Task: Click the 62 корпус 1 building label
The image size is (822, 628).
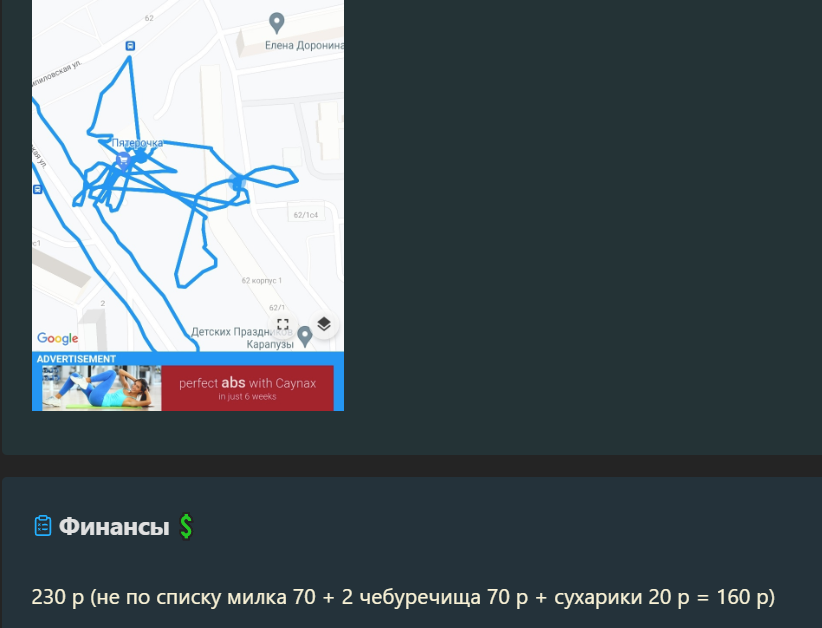Action: point(262,280)
